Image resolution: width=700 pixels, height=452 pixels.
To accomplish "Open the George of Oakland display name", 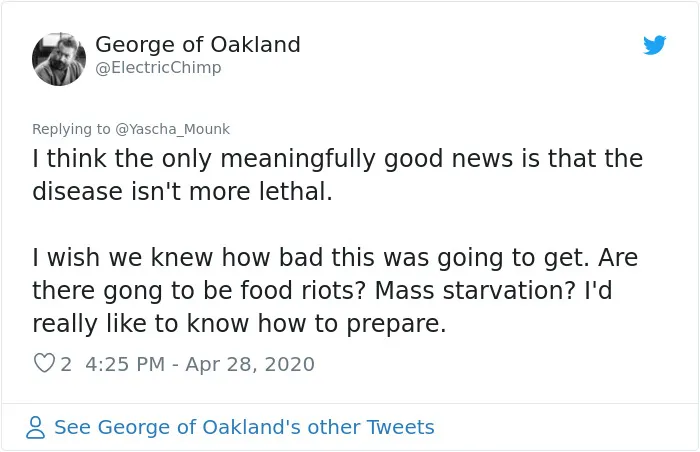I will click(x=198, y=44).
